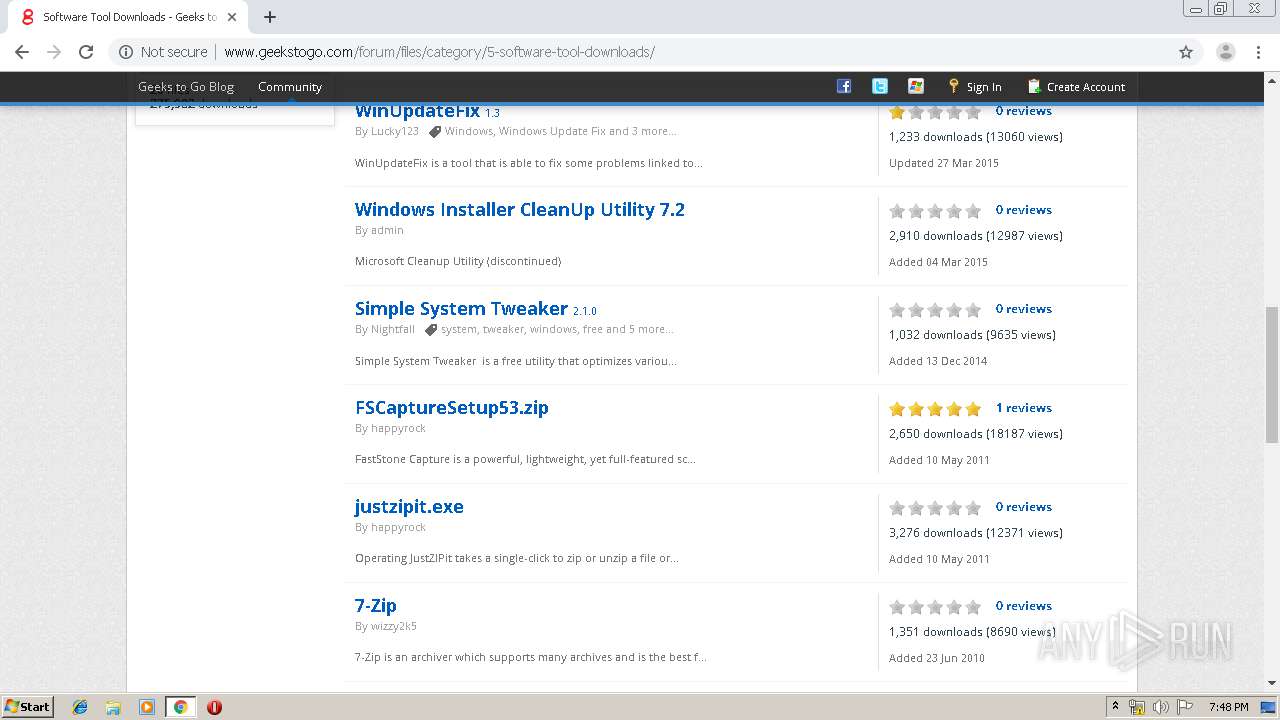The height and width of the screenshot is (720, 1280).
Task: Open the WinUpdateFix download title
Action: [x=417, y=111]
